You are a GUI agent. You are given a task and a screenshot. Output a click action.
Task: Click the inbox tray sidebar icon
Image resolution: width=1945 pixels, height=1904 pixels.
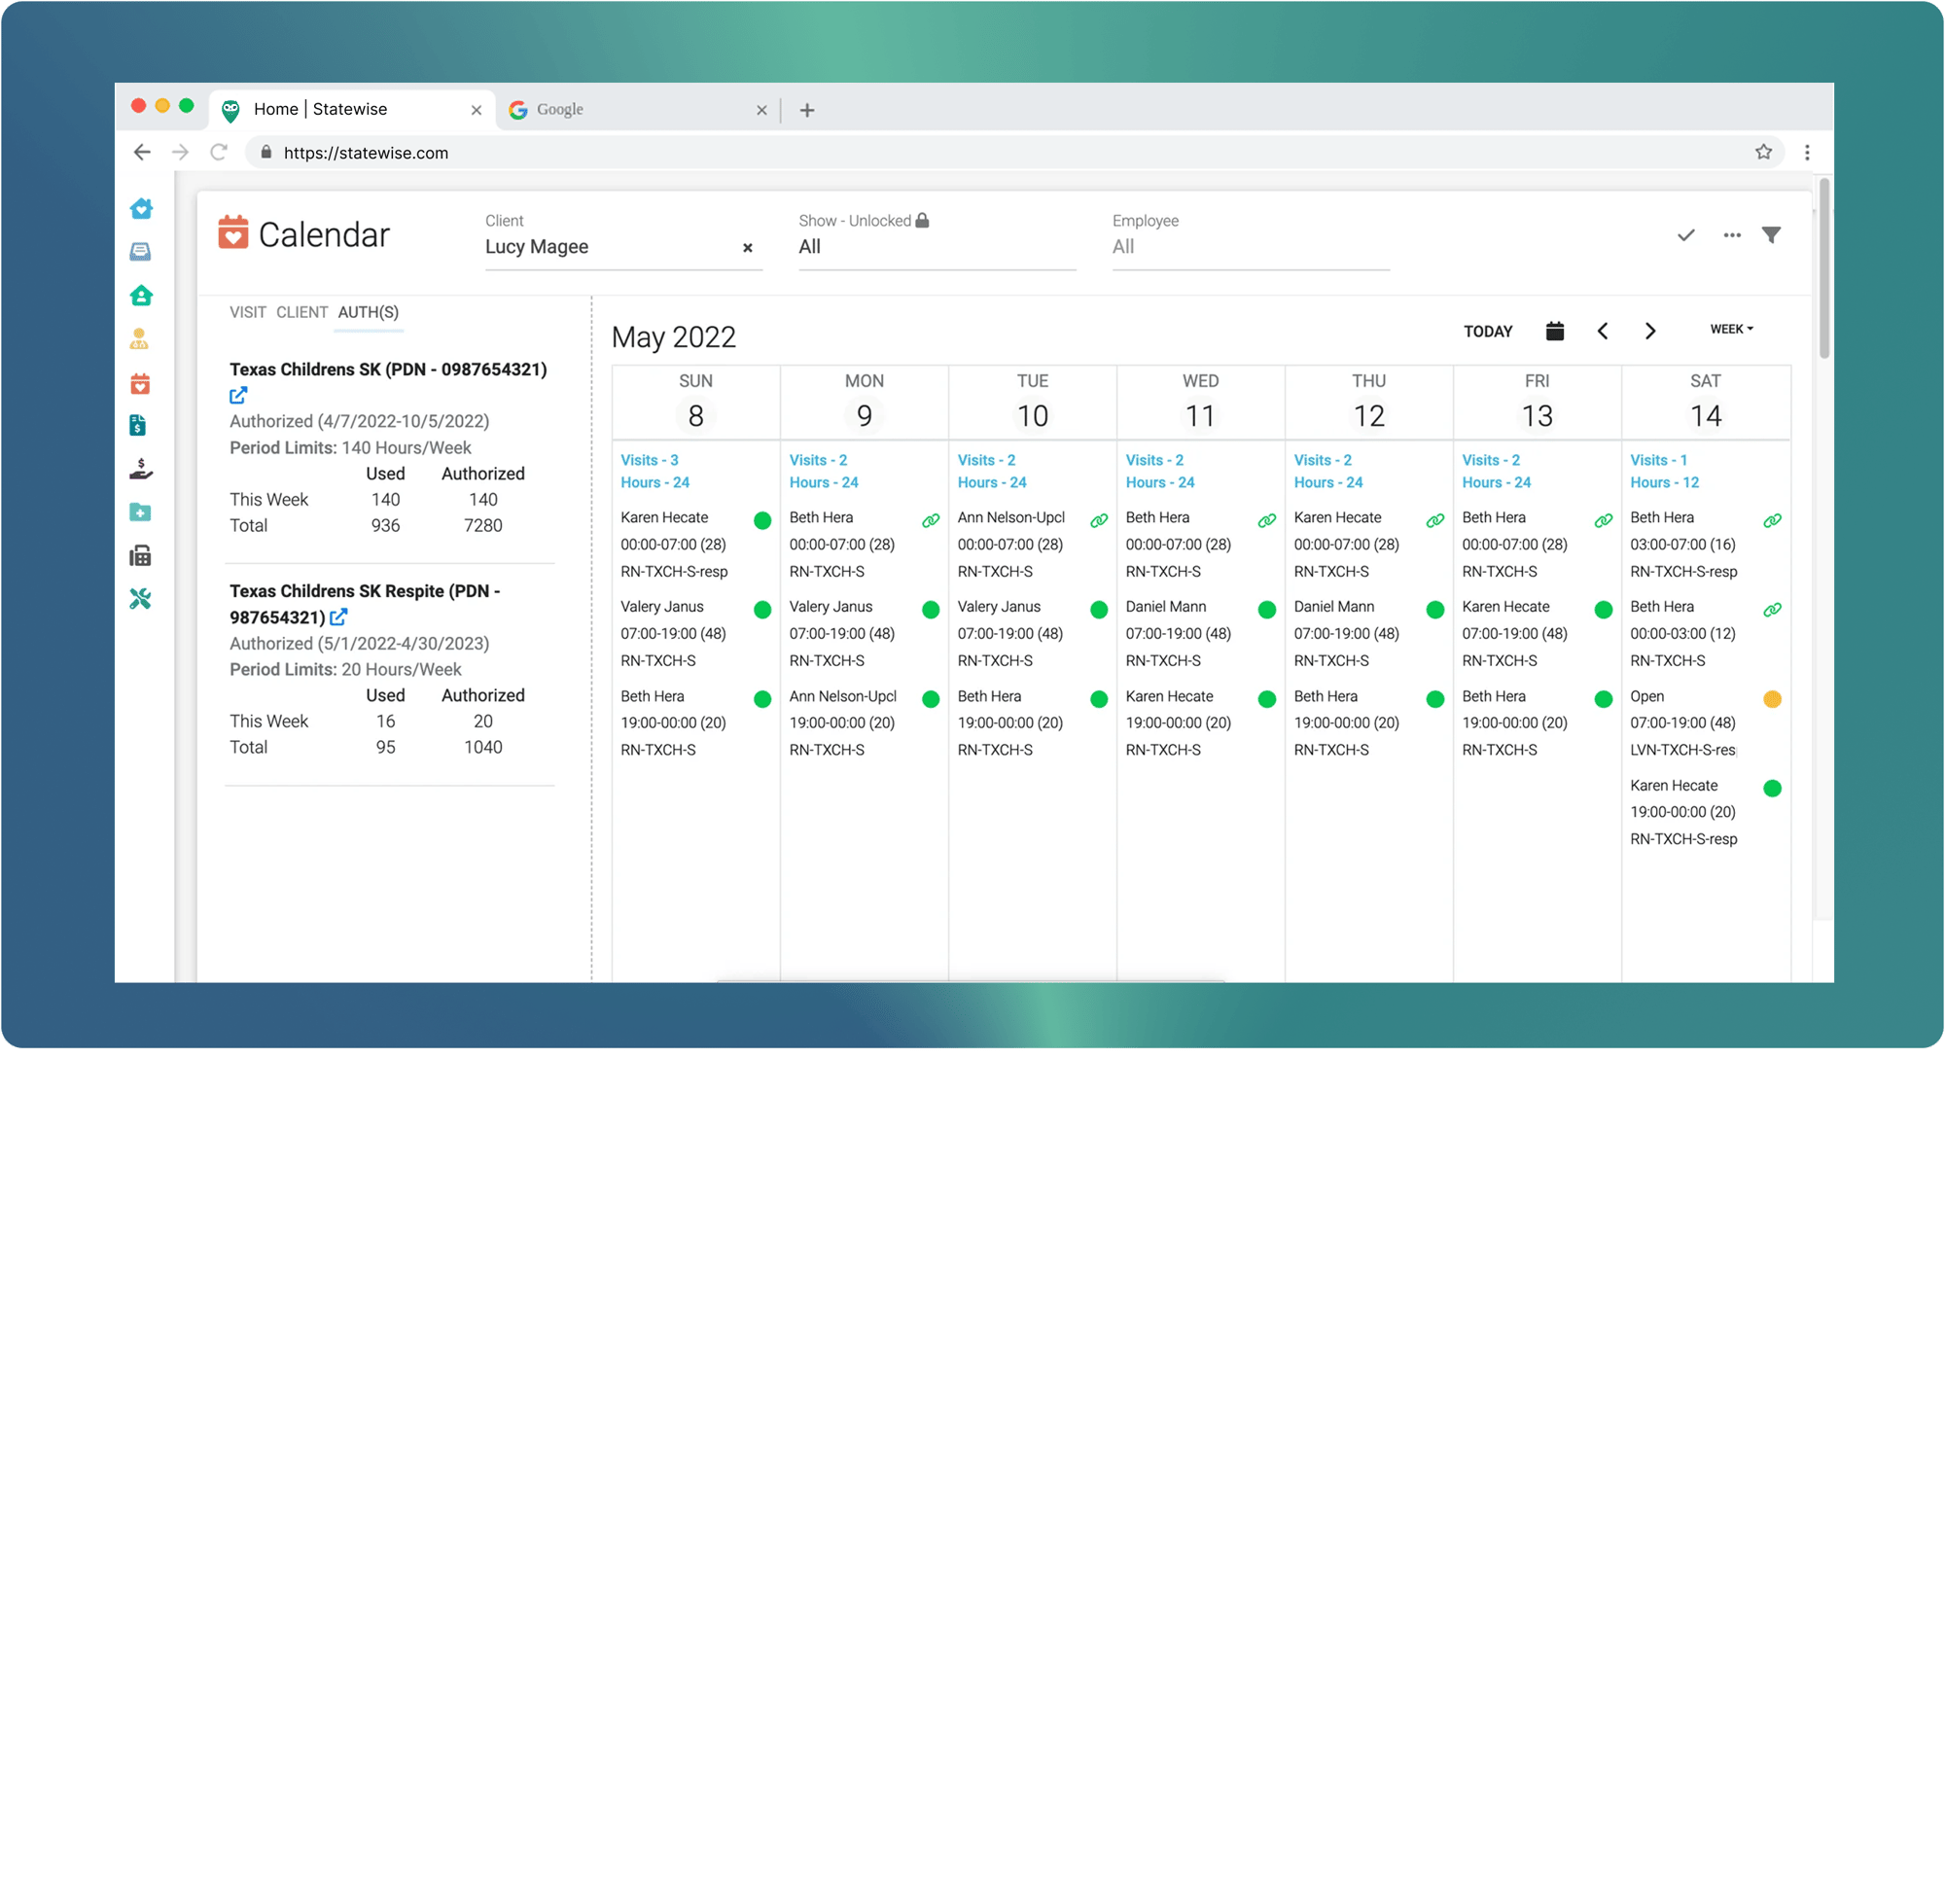point(141,251)
